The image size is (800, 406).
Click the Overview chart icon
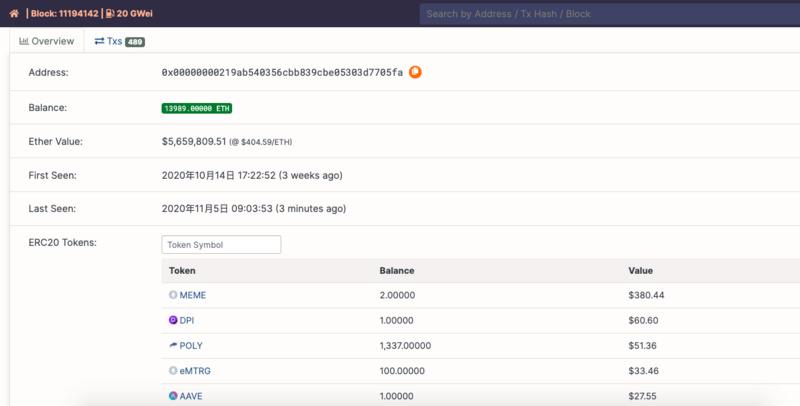[23, 41]
